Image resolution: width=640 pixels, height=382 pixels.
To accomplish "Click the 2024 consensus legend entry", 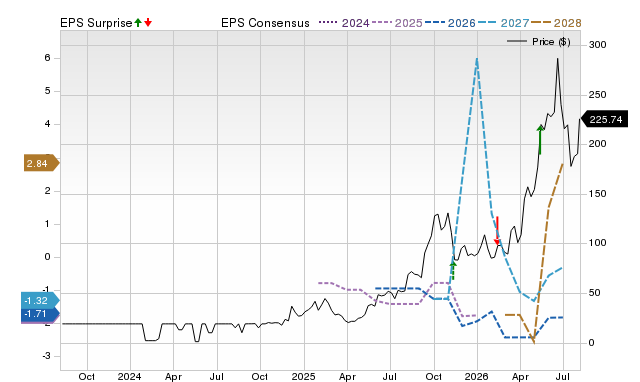I will click(x=344, y=23).
